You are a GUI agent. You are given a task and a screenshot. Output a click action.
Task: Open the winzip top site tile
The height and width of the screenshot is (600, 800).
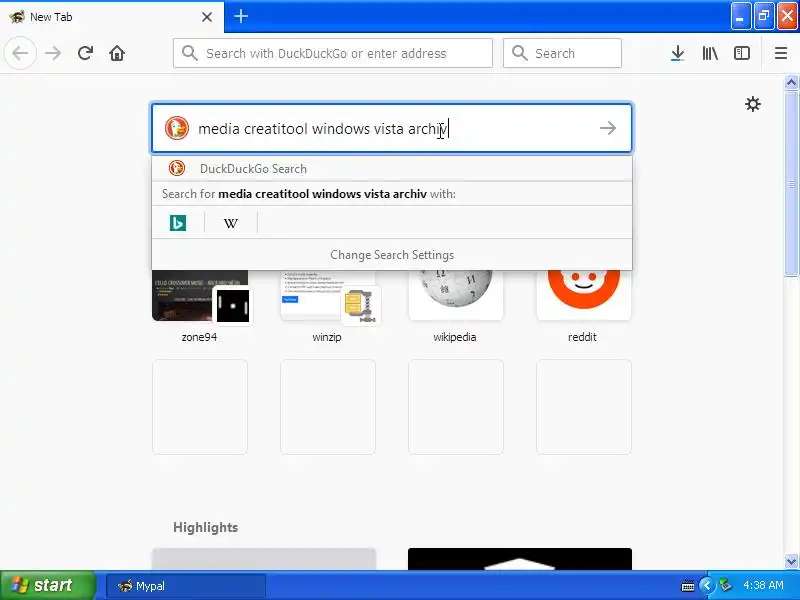point(328,306)
